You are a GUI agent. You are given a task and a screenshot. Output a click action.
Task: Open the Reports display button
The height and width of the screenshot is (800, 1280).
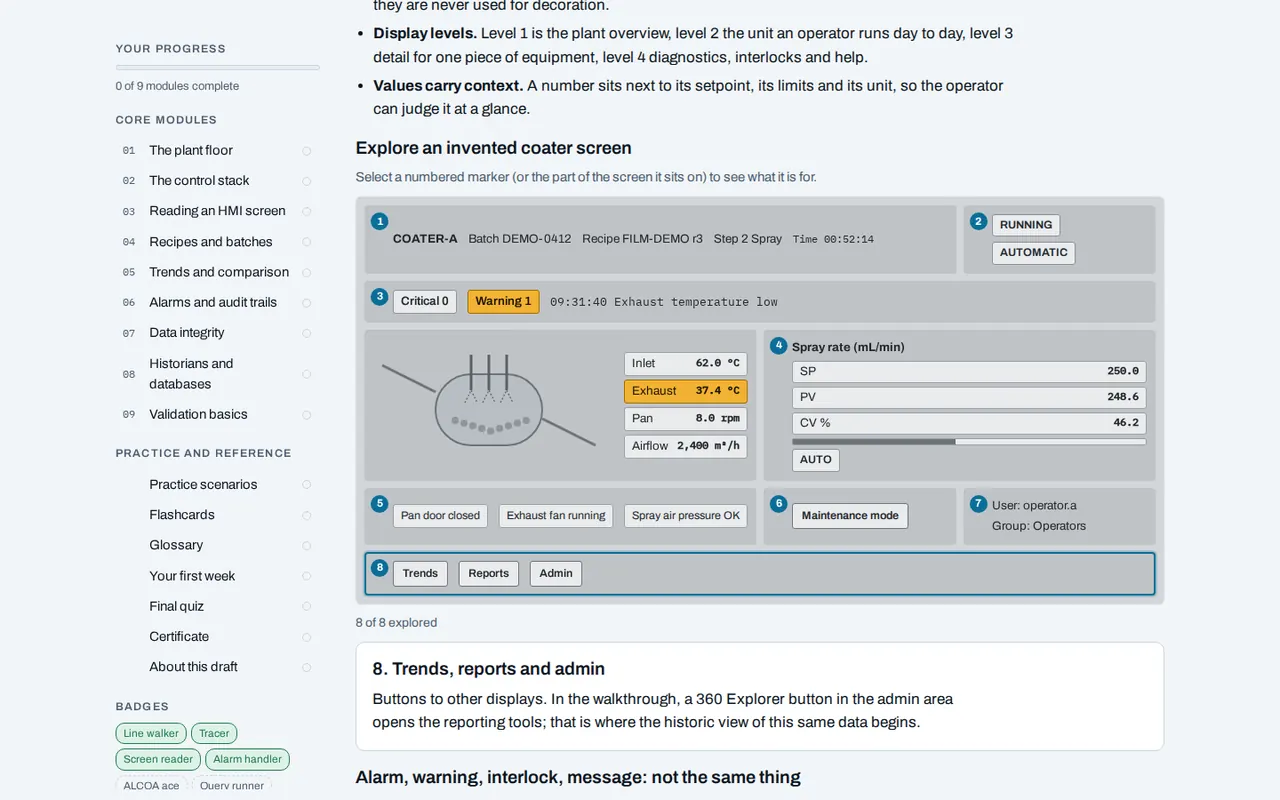[489, 574]
